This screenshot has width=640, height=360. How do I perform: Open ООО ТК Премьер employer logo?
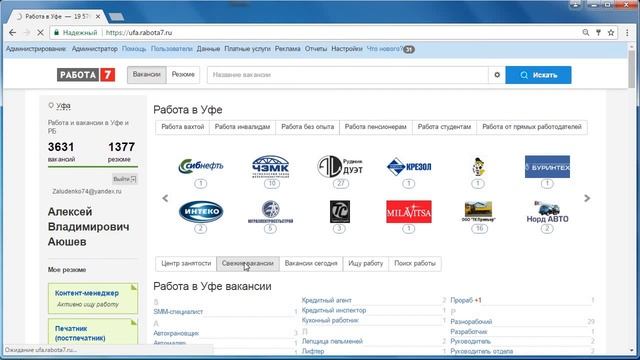coord(478,211)
